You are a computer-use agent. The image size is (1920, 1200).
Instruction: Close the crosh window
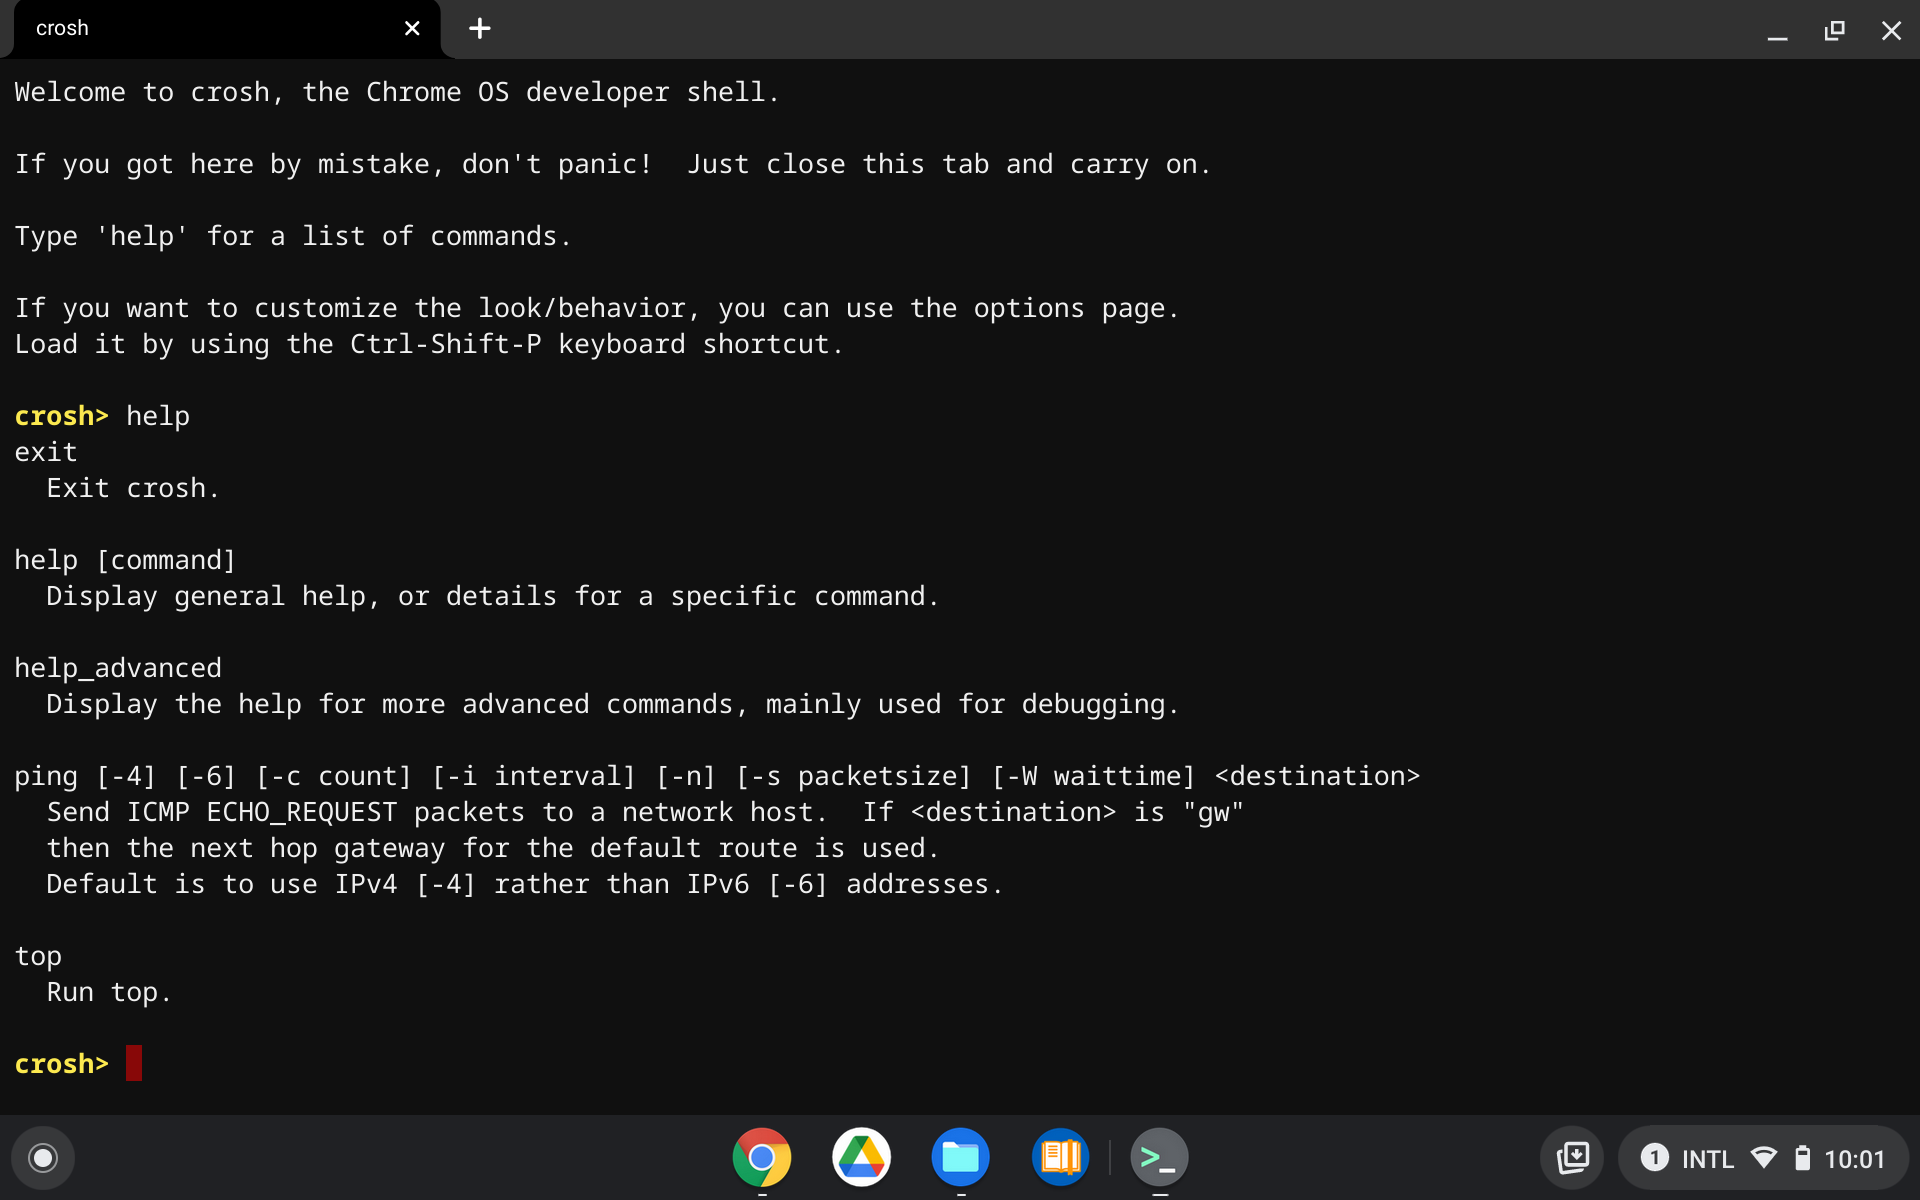click(1891, 31)
